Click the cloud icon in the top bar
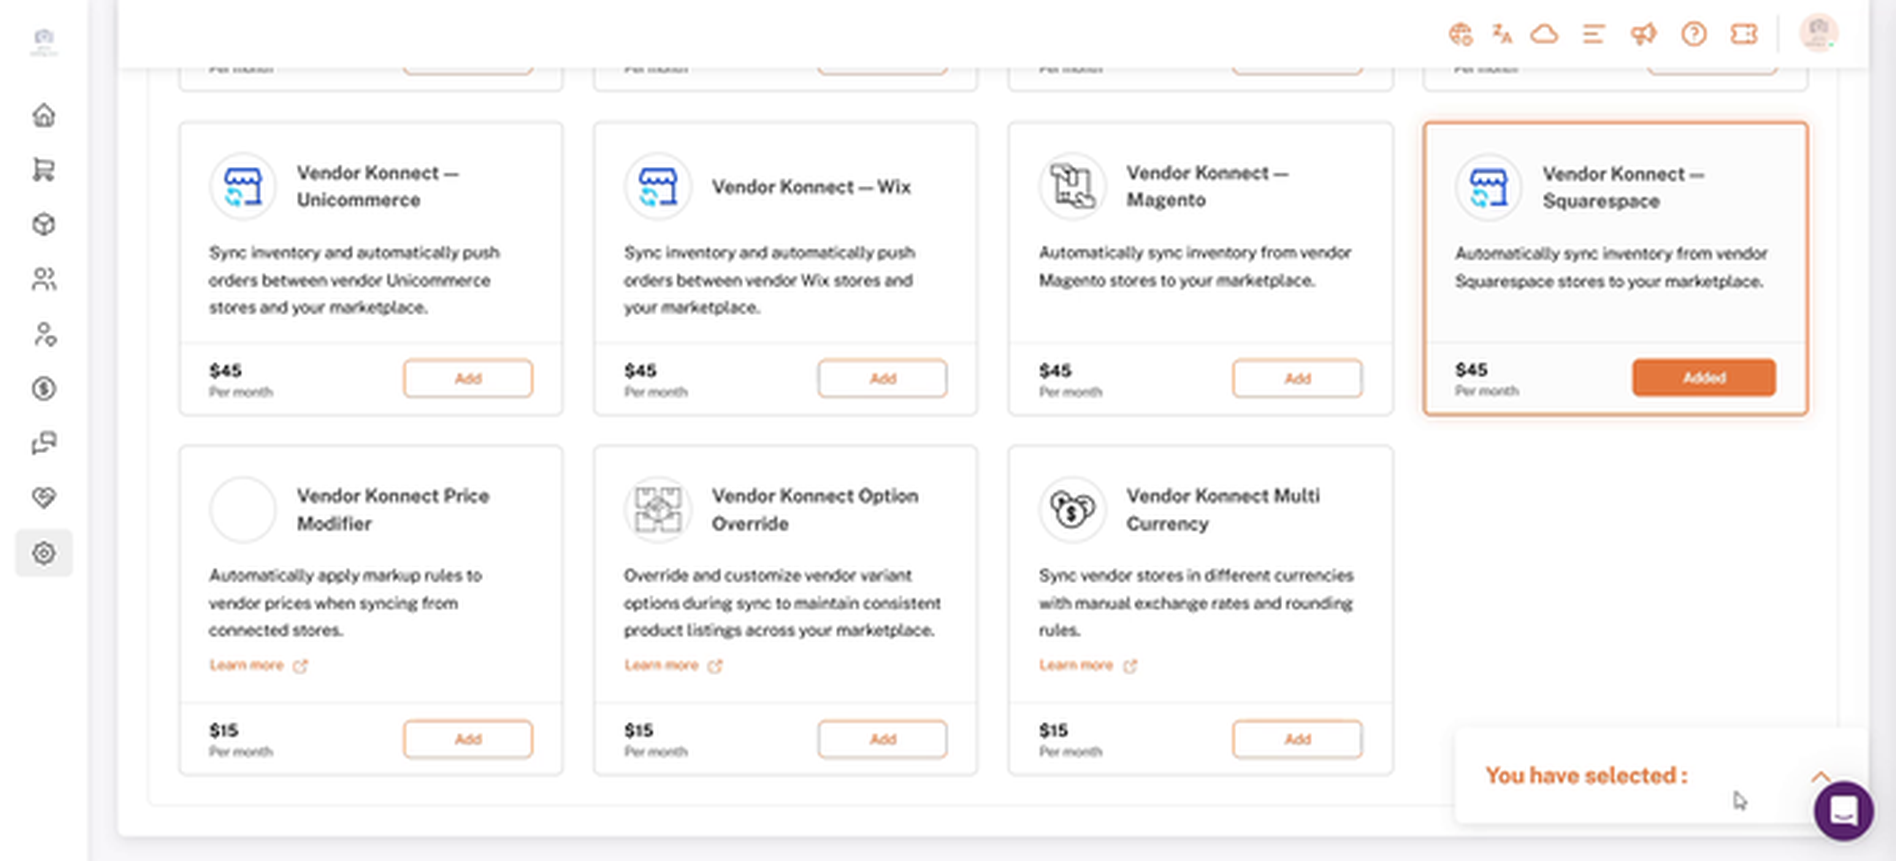The image size is (1896, 861). click(x=1545, y=34)
